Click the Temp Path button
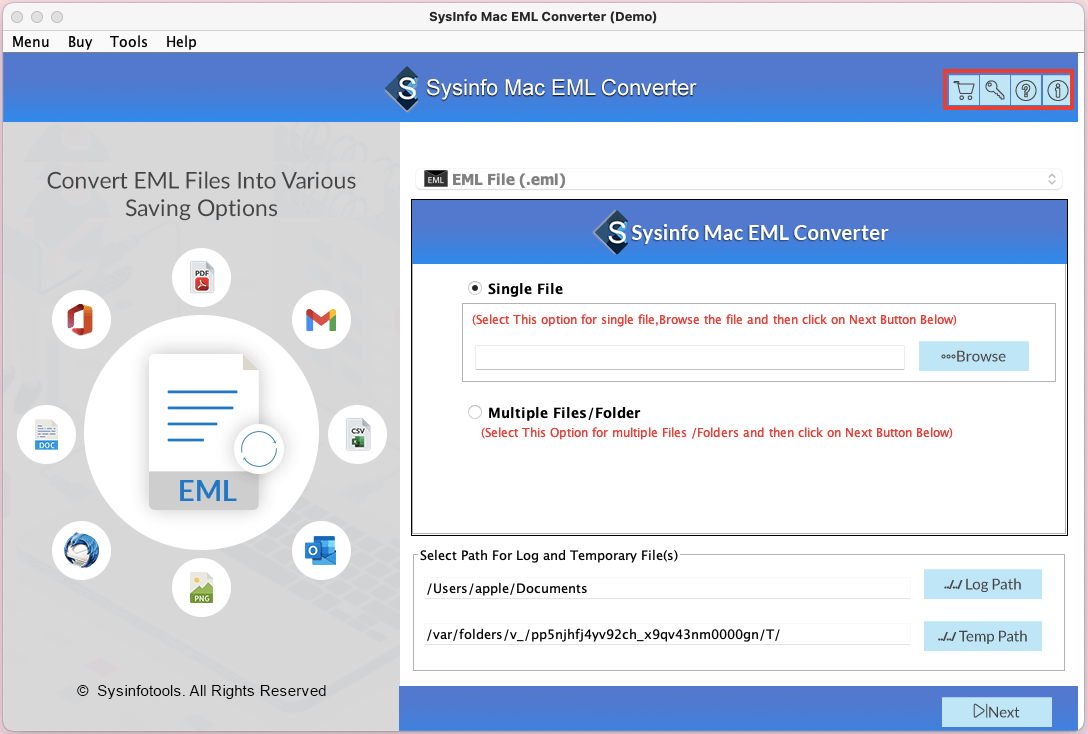Viewport: 1088px width, 734px height. click(983, 636)
